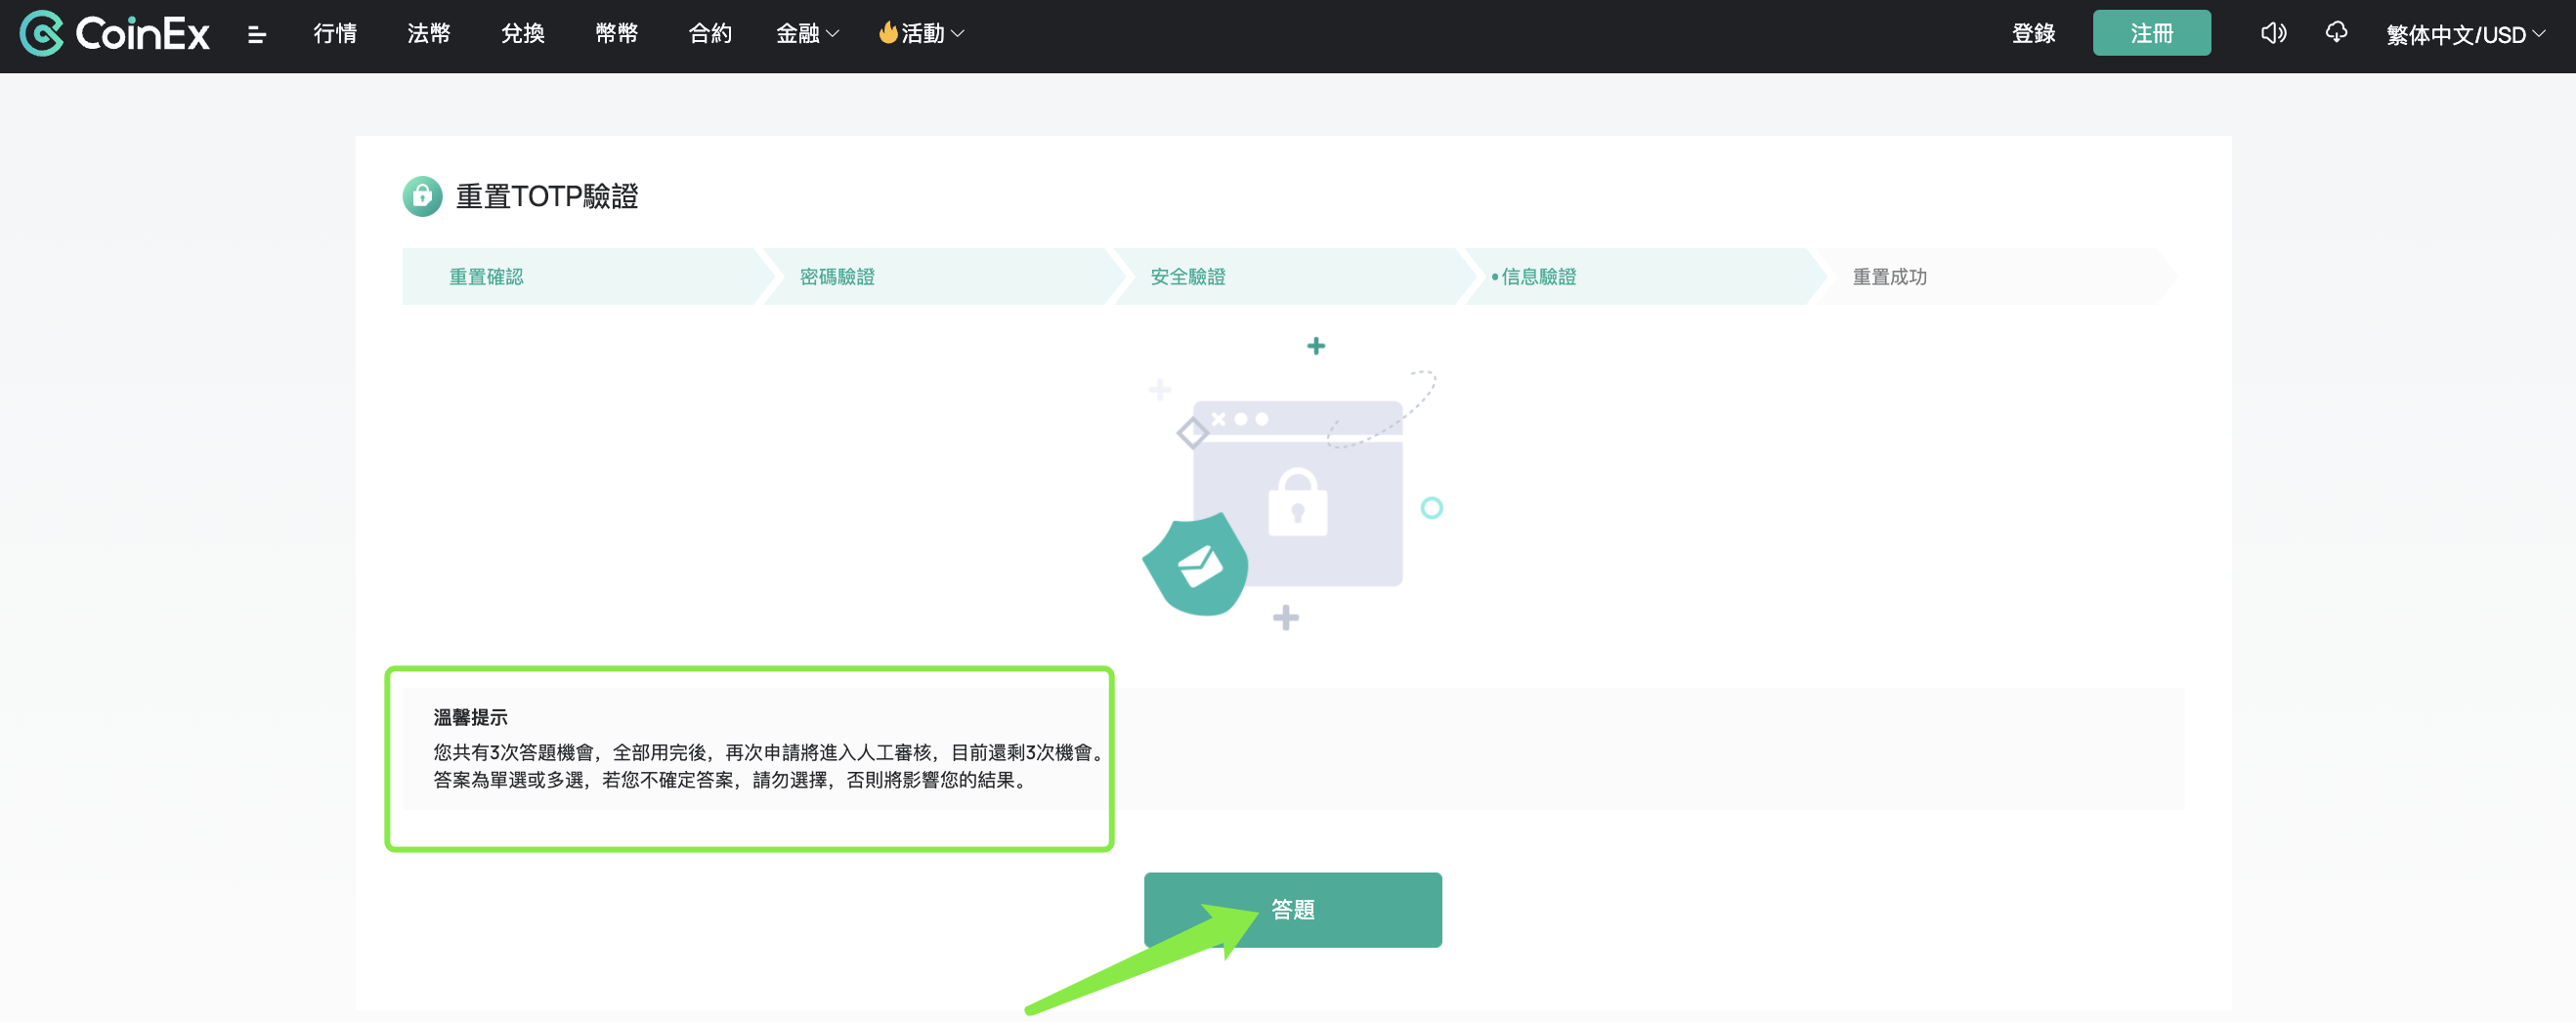The image size is (2576, 1022).
Task: Open the 行情 menu item
Action: point(335,34)
